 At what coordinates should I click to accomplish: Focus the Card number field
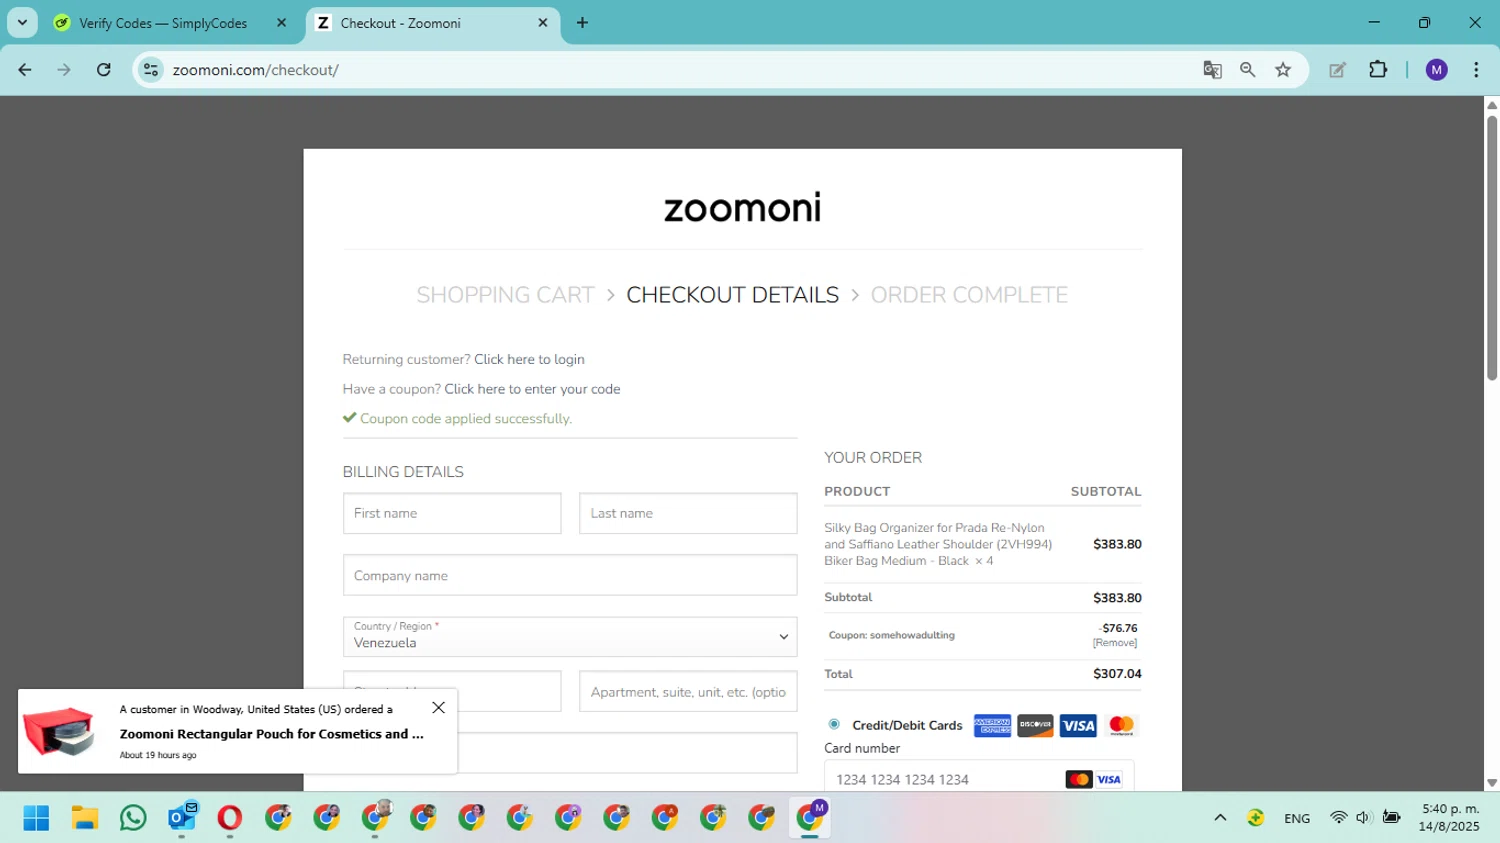979,779
